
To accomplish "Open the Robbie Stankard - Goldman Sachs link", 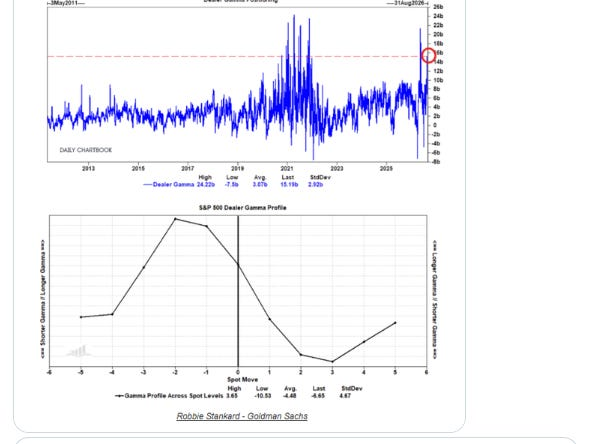I will click(x=242, y=416).
